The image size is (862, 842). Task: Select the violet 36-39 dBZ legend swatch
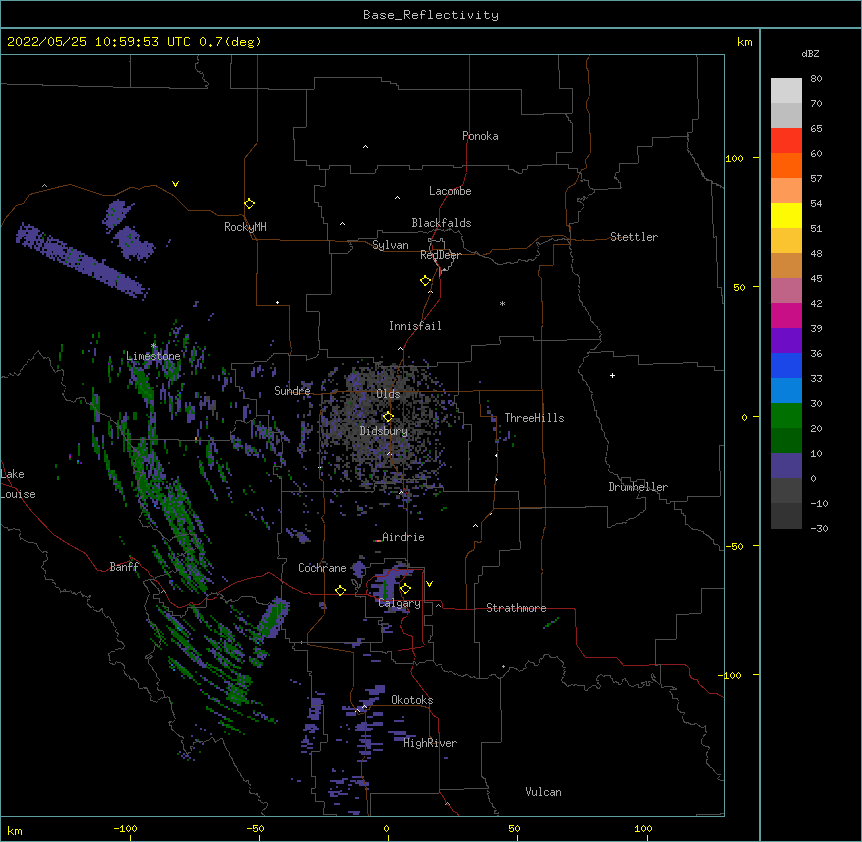[786, 341]
